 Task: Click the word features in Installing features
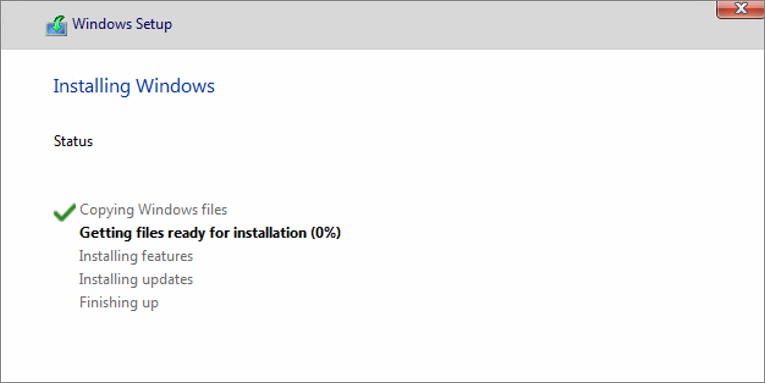point(166,256)
